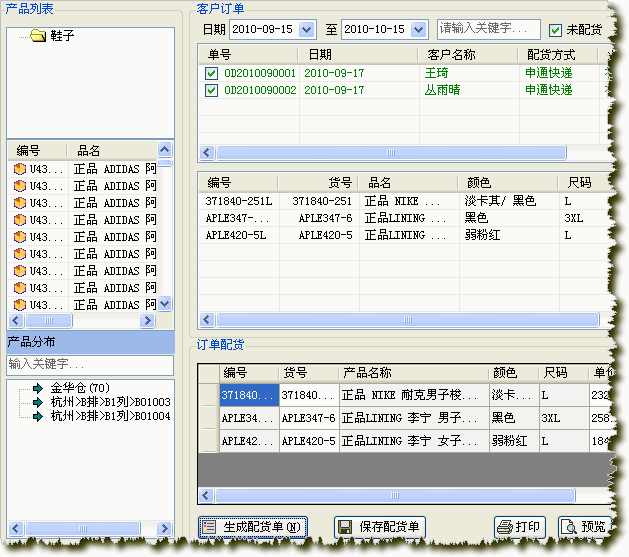Click the 产品名称 column header in 订单配货
629x557 pixels.
point(413,373)
